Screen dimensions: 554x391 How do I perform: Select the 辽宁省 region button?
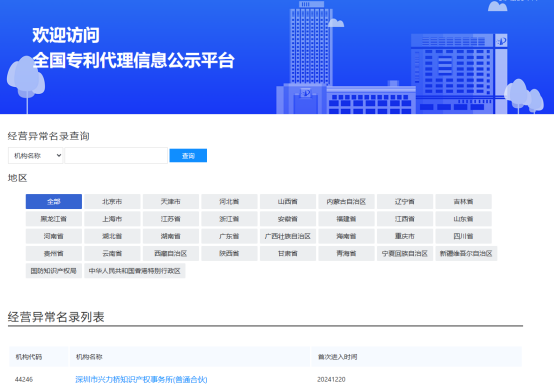[x=405, y=202]
